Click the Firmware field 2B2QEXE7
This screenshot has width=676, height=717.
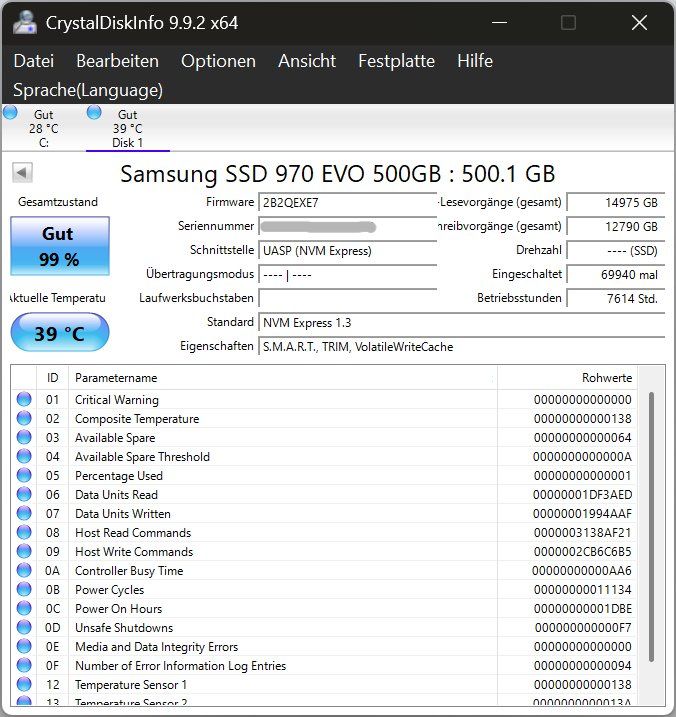point(348,203)
